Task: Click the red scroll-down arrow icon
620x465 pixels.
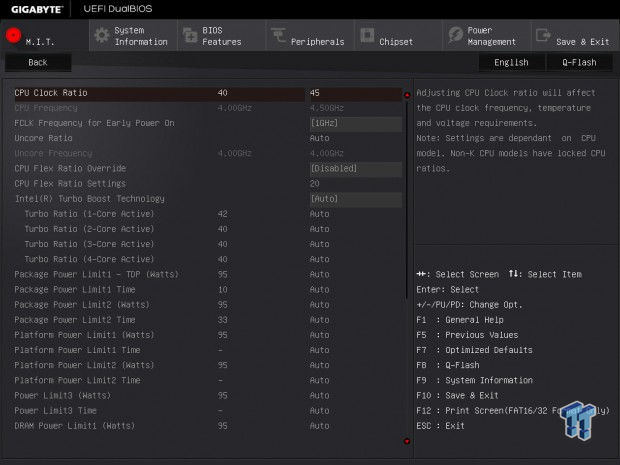Action: click(x=407, y=441)
